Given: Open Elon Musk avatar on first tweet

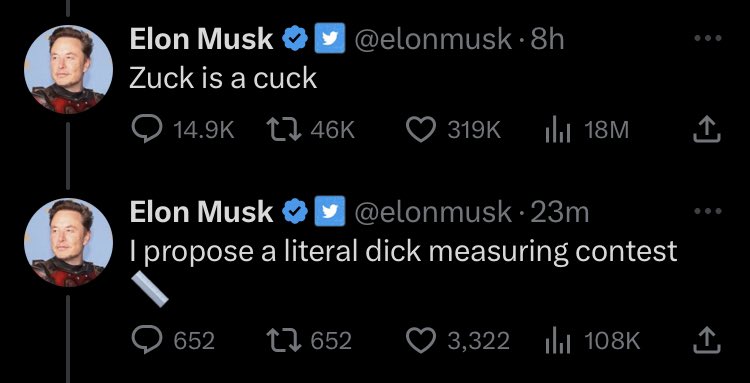Looking at the screenshot, I should coord(68,69).
